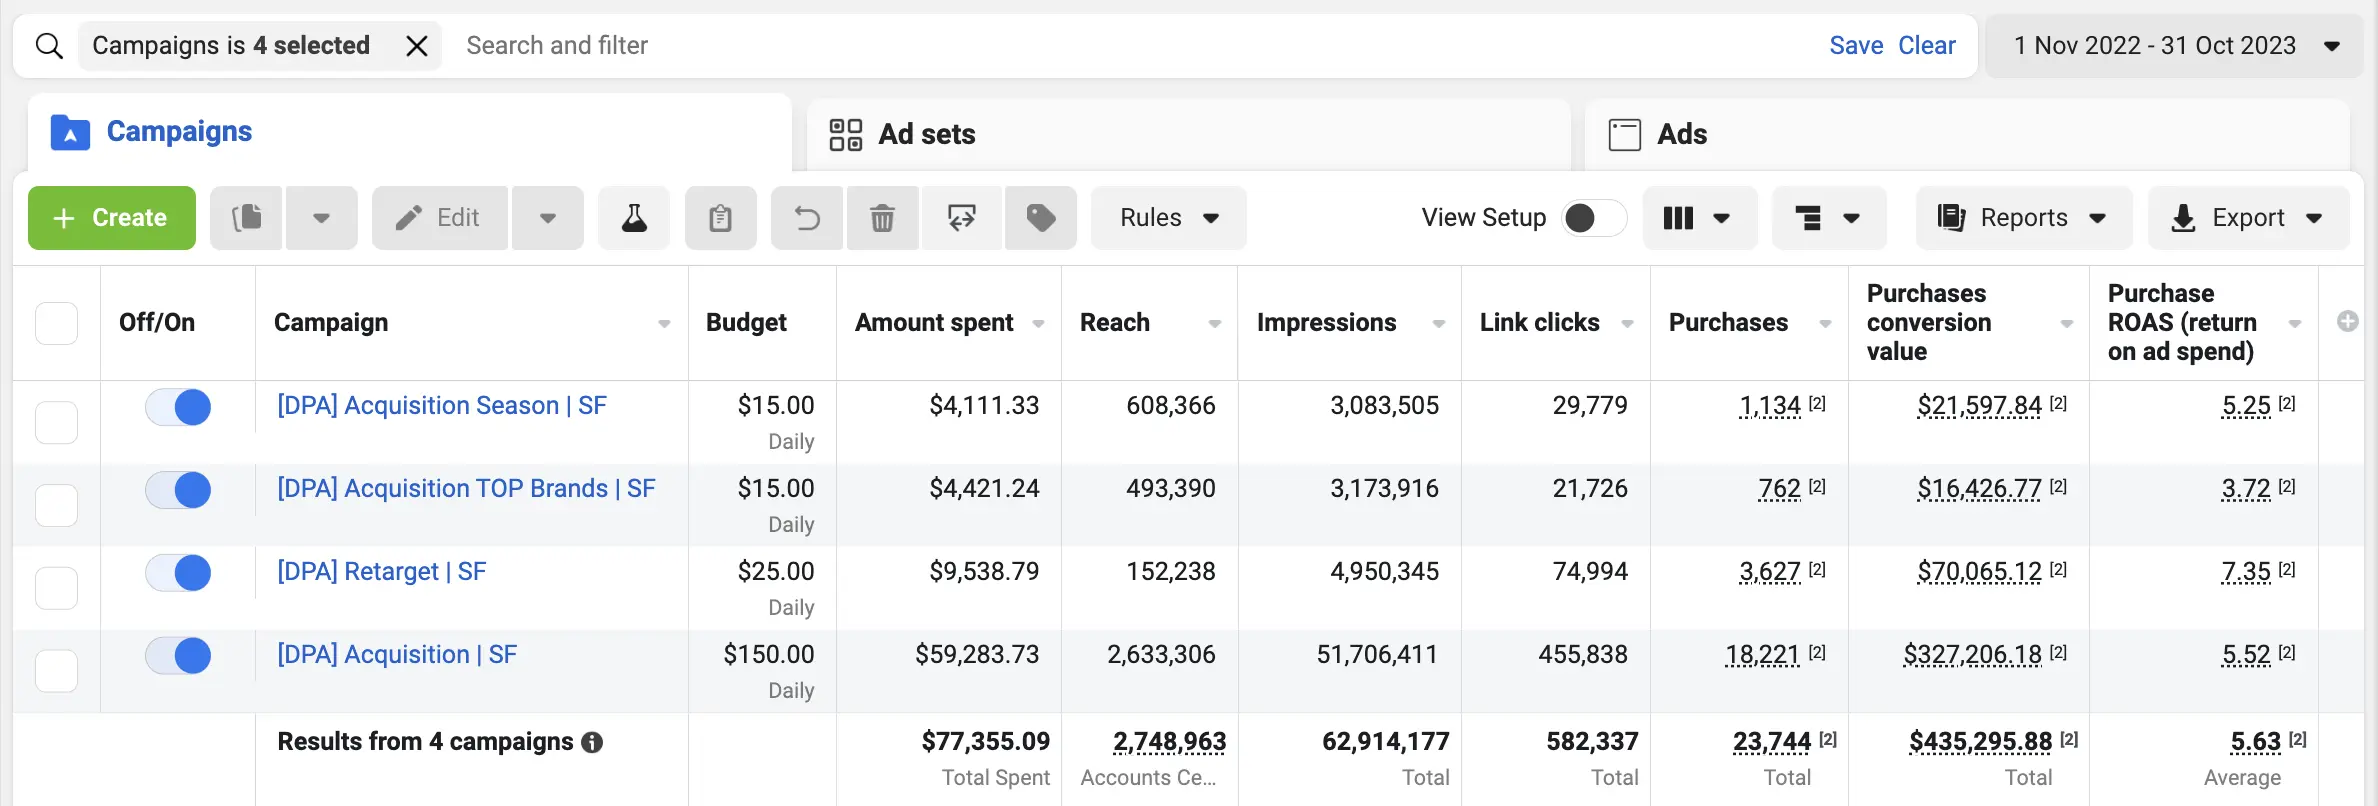Open the A/B test flask icon
The height and width of the screenshot is (806, 2378).
coord(634,218)
